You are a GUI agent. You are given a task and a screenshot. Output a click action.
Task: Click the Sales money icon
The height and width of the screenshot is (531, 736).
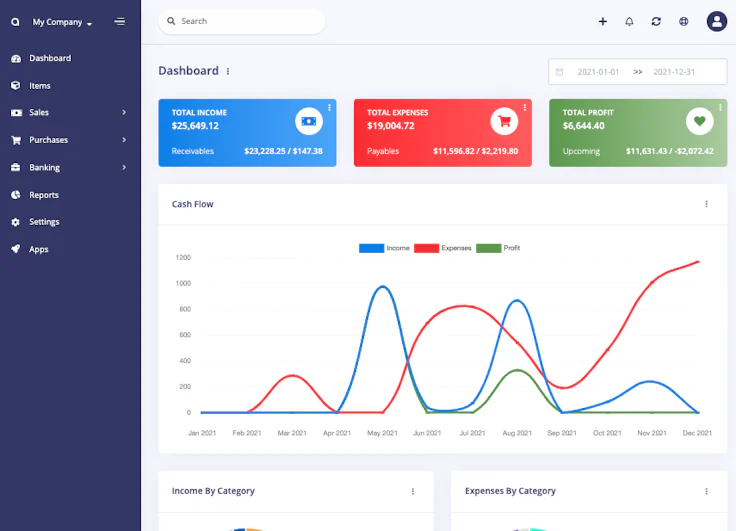[x=16, y=113]
